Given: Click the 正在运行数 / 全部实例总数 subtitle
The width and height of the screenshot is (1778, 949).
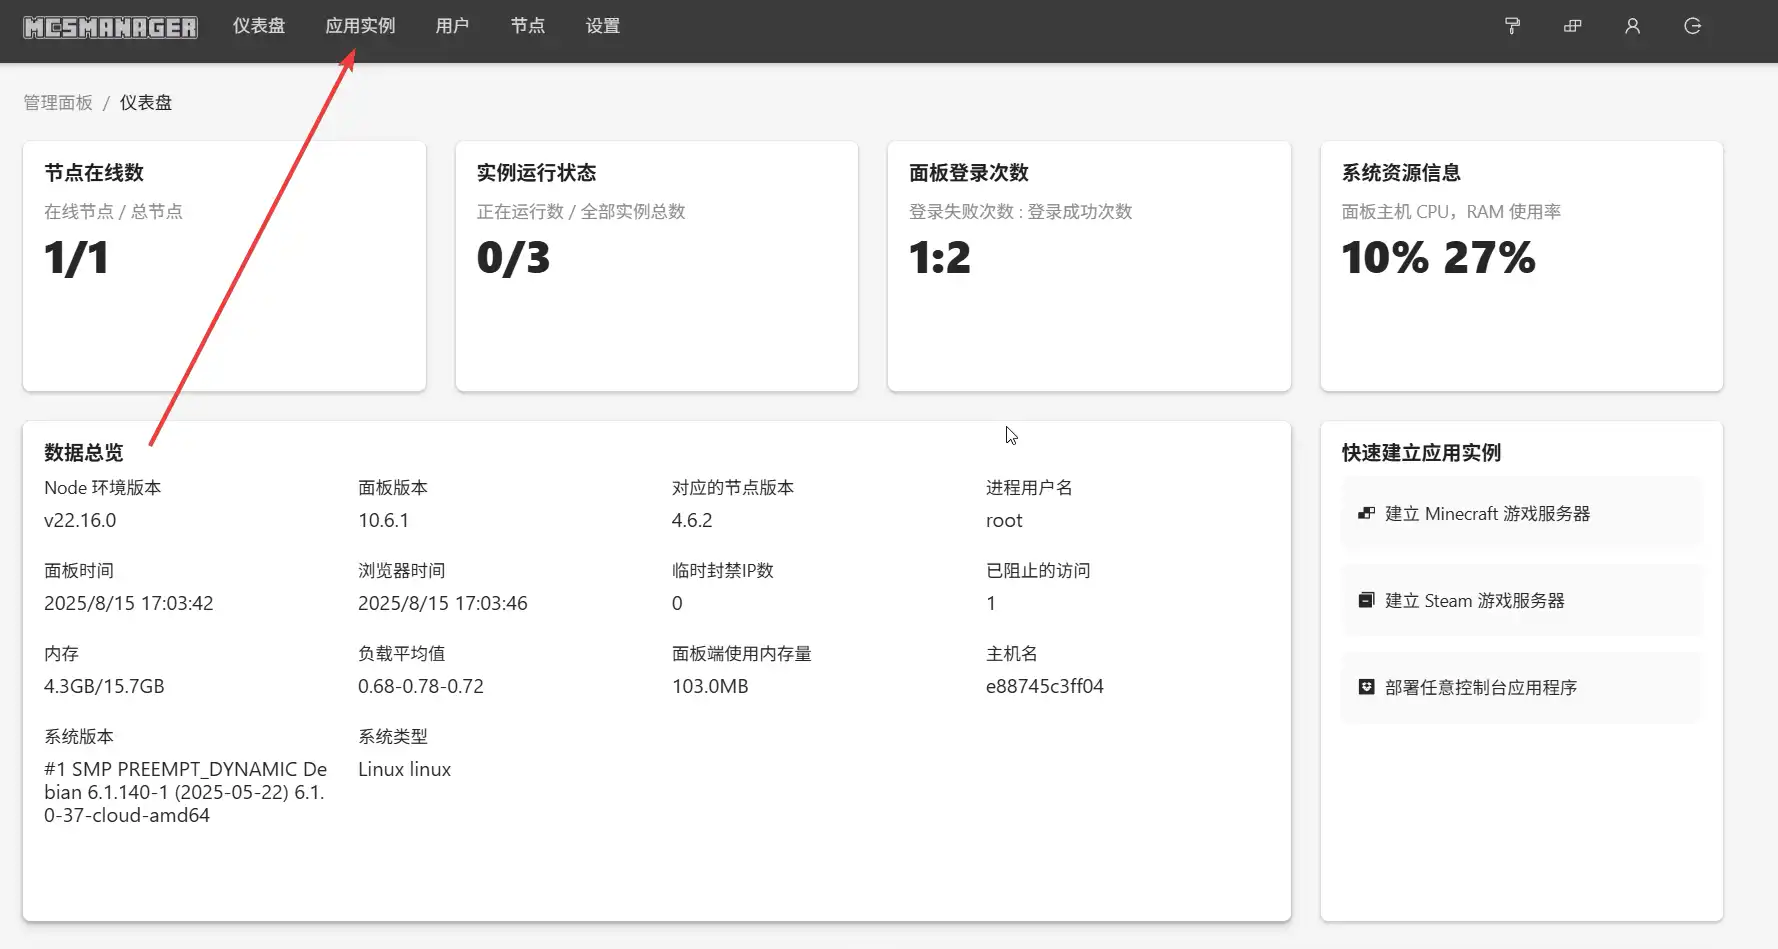Looking at the screenshot, I should click(581, 211).
